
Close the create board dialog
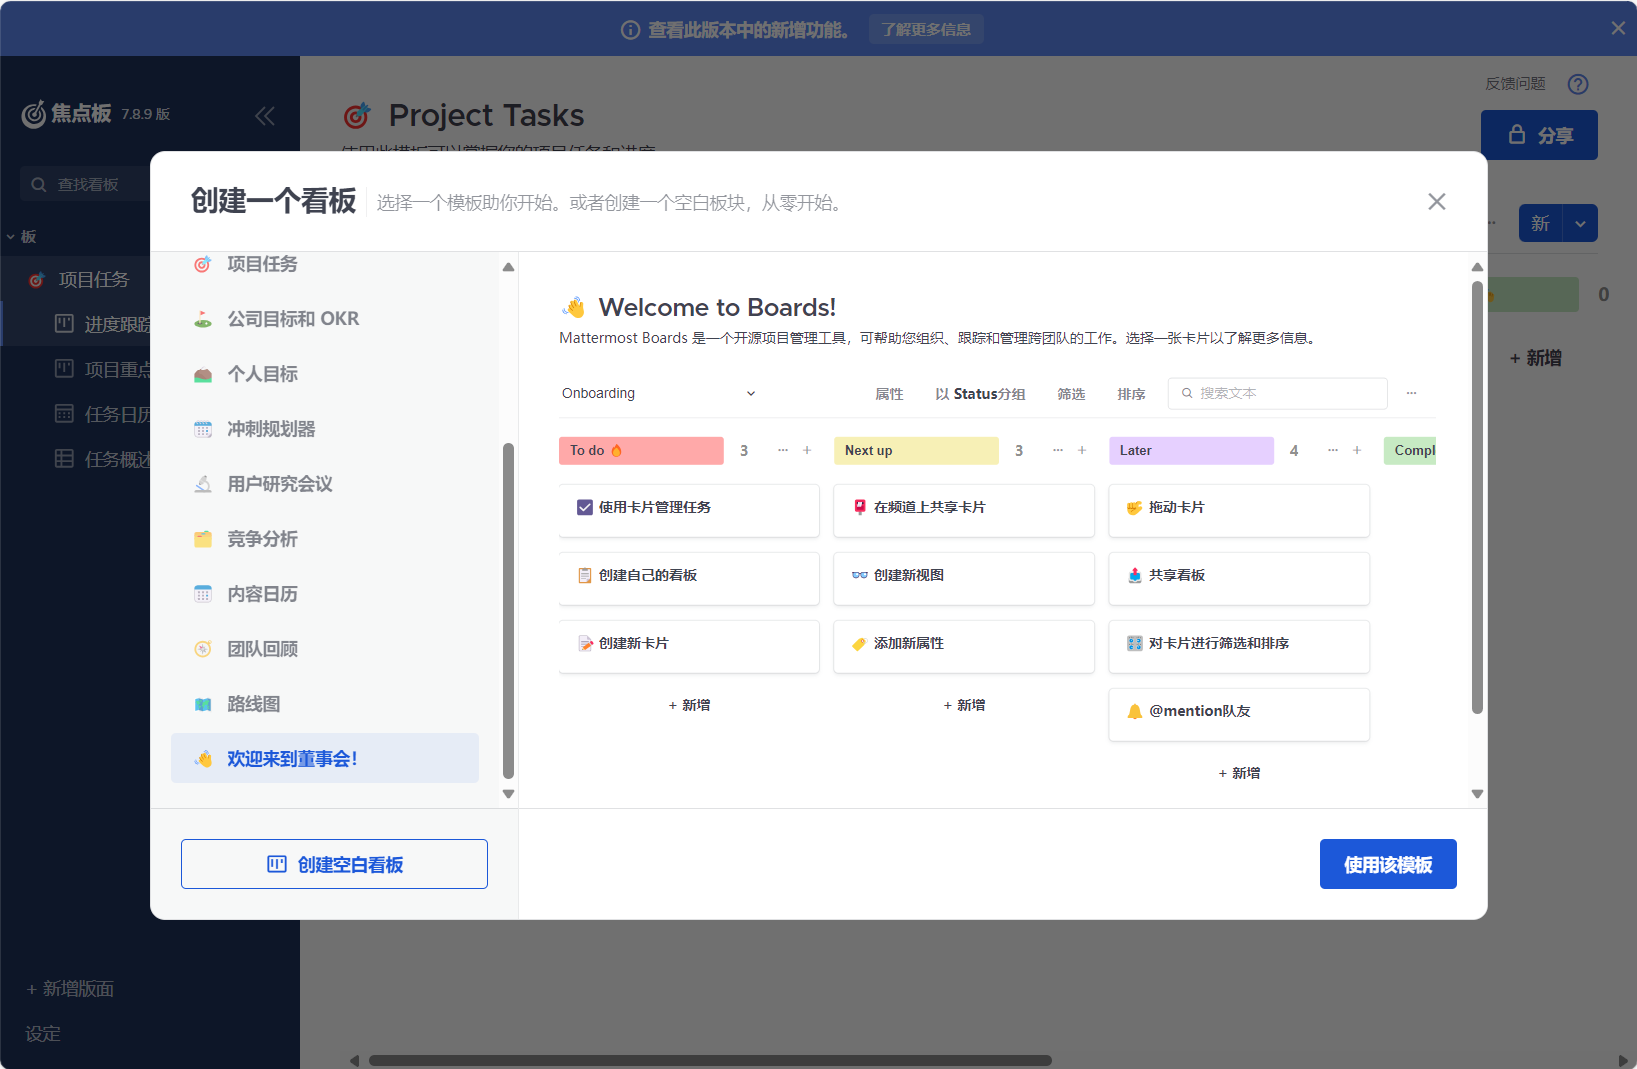[1436, 202]
